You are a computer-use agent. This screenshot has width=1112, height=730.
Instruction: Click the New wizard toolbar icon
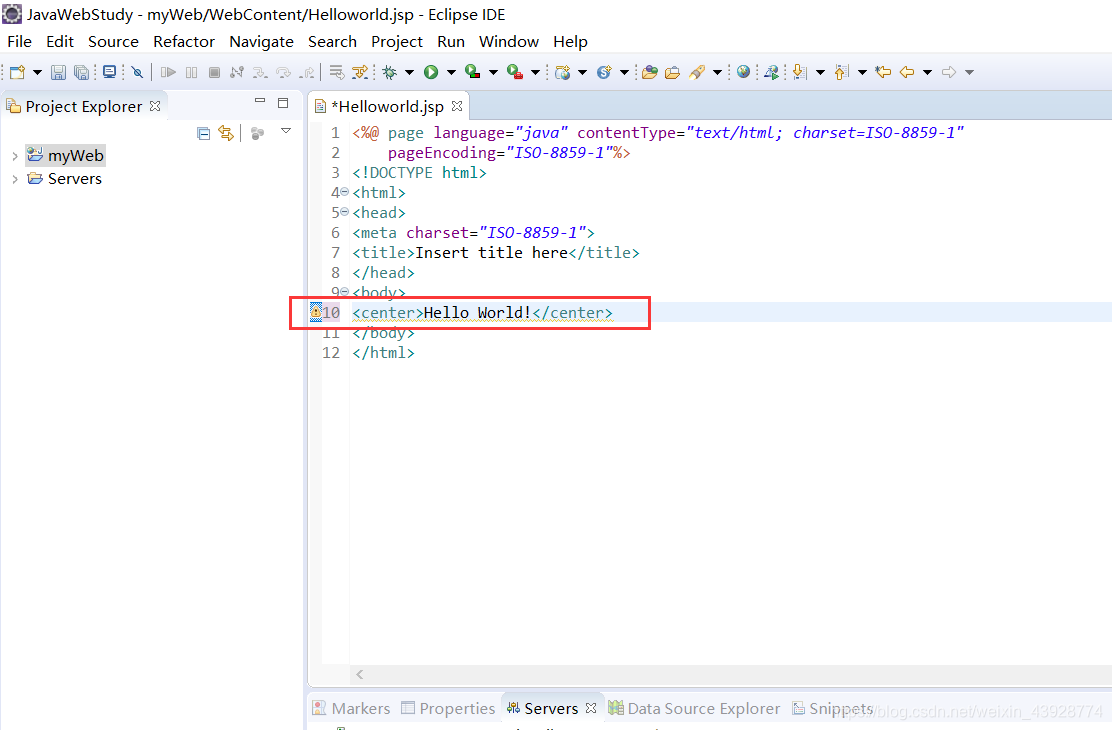point(17,72)
